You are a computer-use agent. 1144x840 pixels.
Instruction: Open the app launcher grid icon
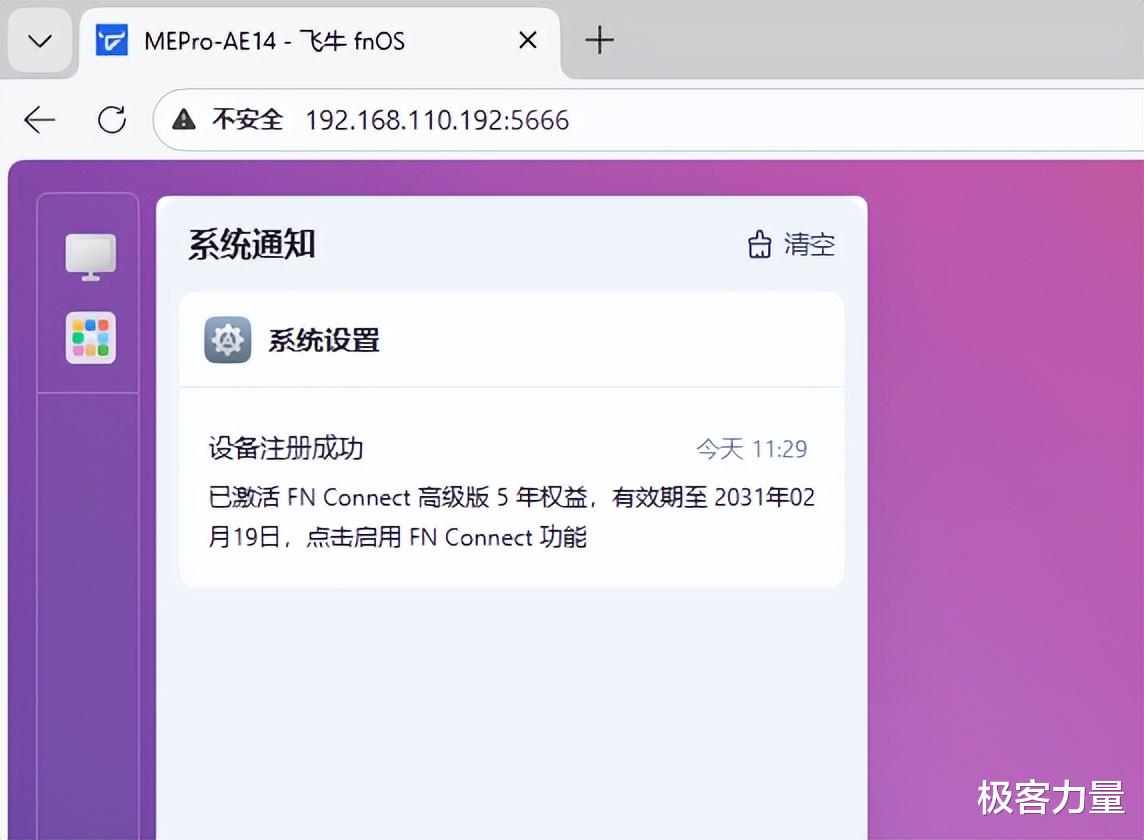[x=90, y=338]
